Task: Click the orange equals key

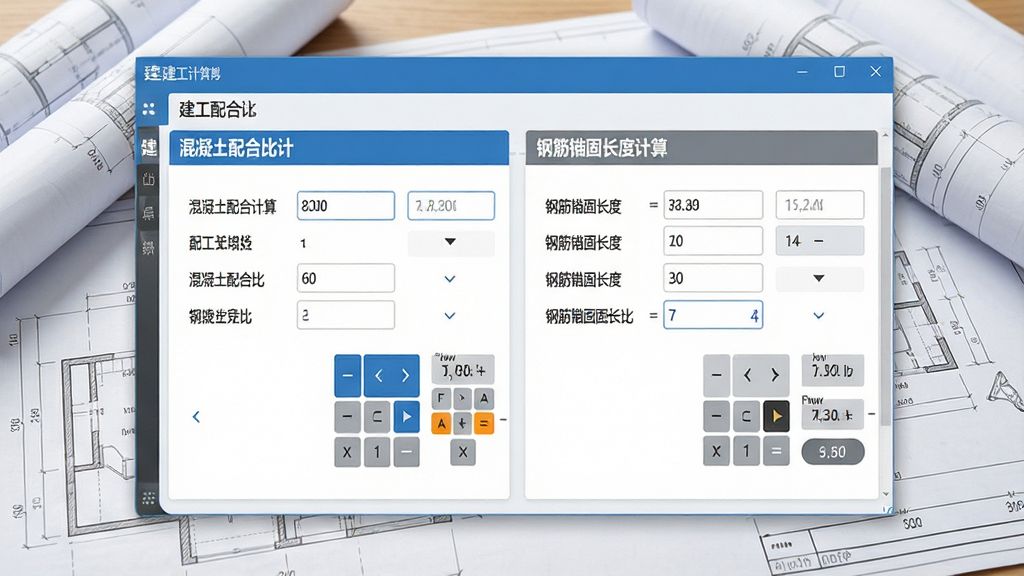Action: click(x=483, y=424)
